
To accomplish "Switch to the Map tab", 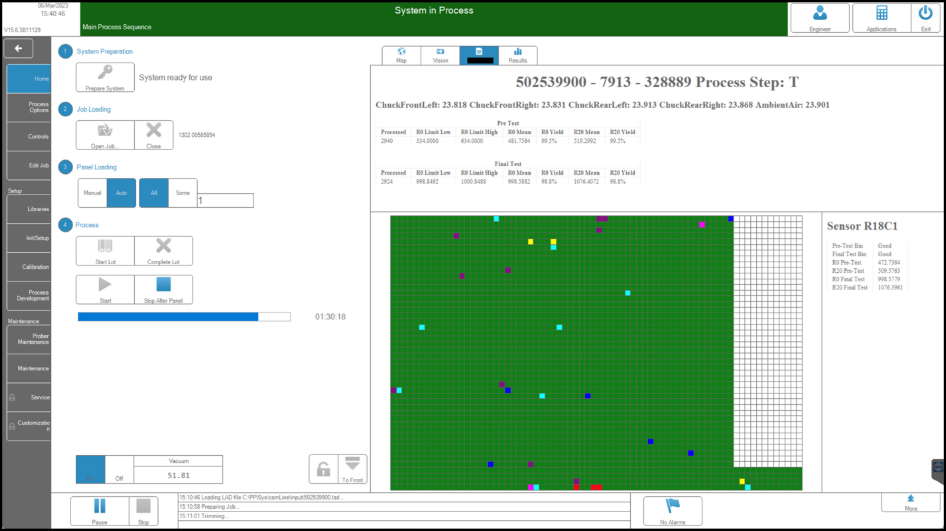I will [401, 55].
